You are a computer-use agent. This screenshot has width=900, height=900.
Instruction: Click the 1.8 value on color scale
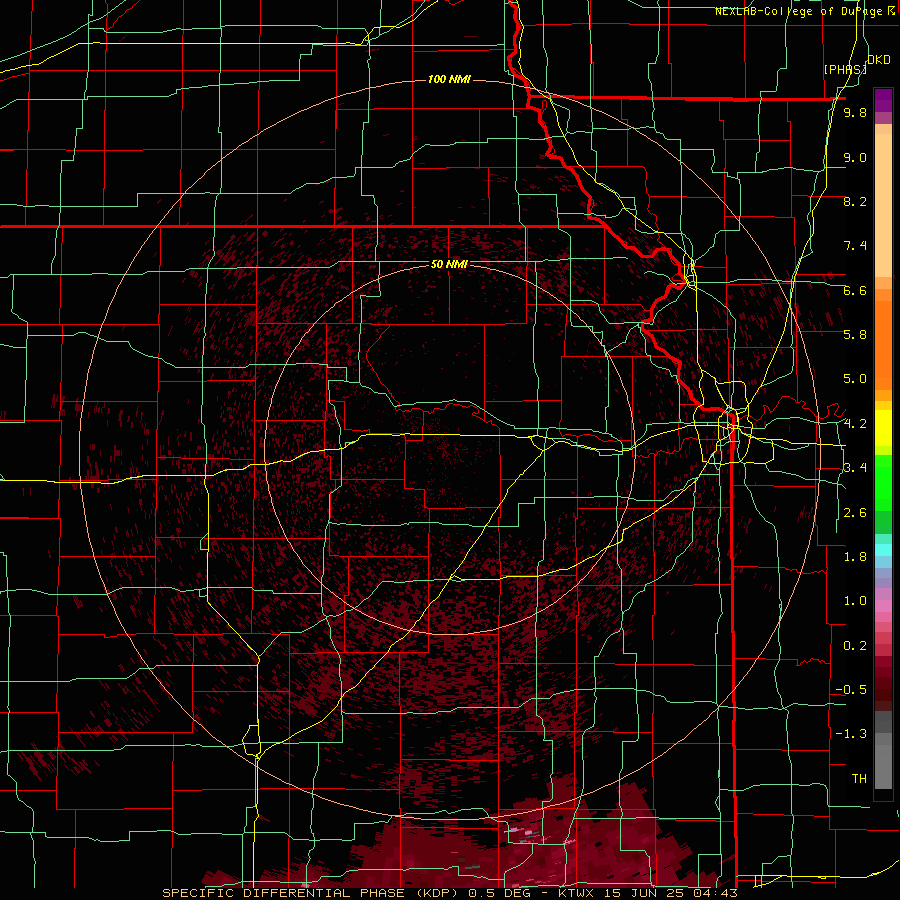(855, 557)
